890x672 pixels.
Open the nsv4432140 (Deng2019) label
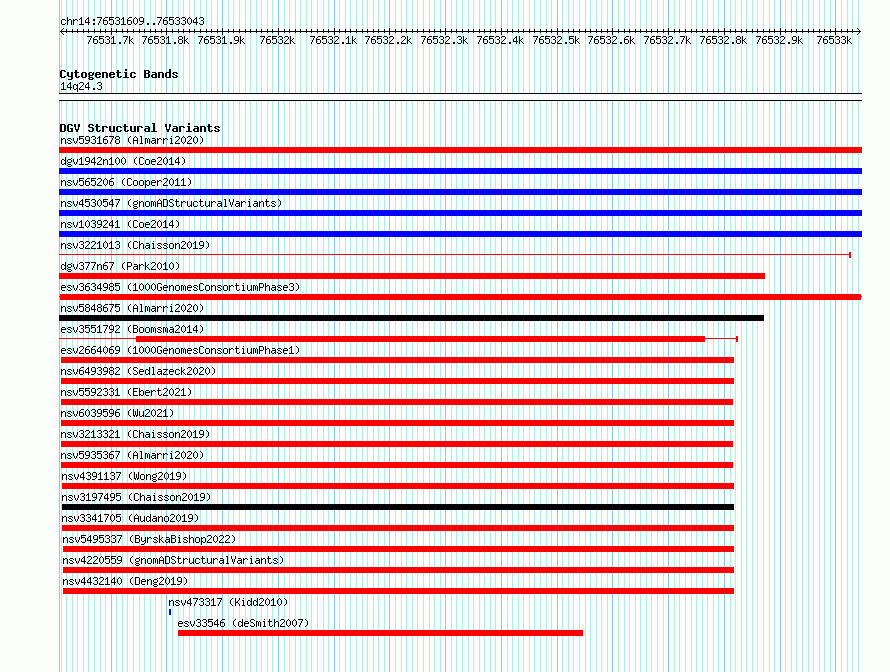[125, 581]
